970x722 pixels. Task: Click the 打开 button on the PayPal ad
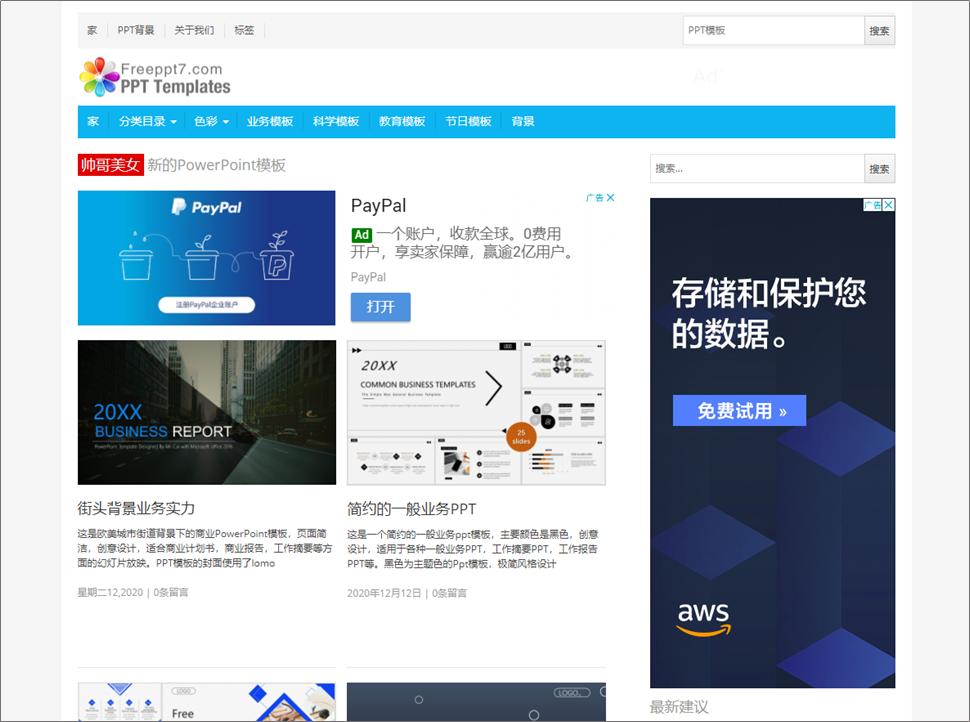click(x=379, y=308)
